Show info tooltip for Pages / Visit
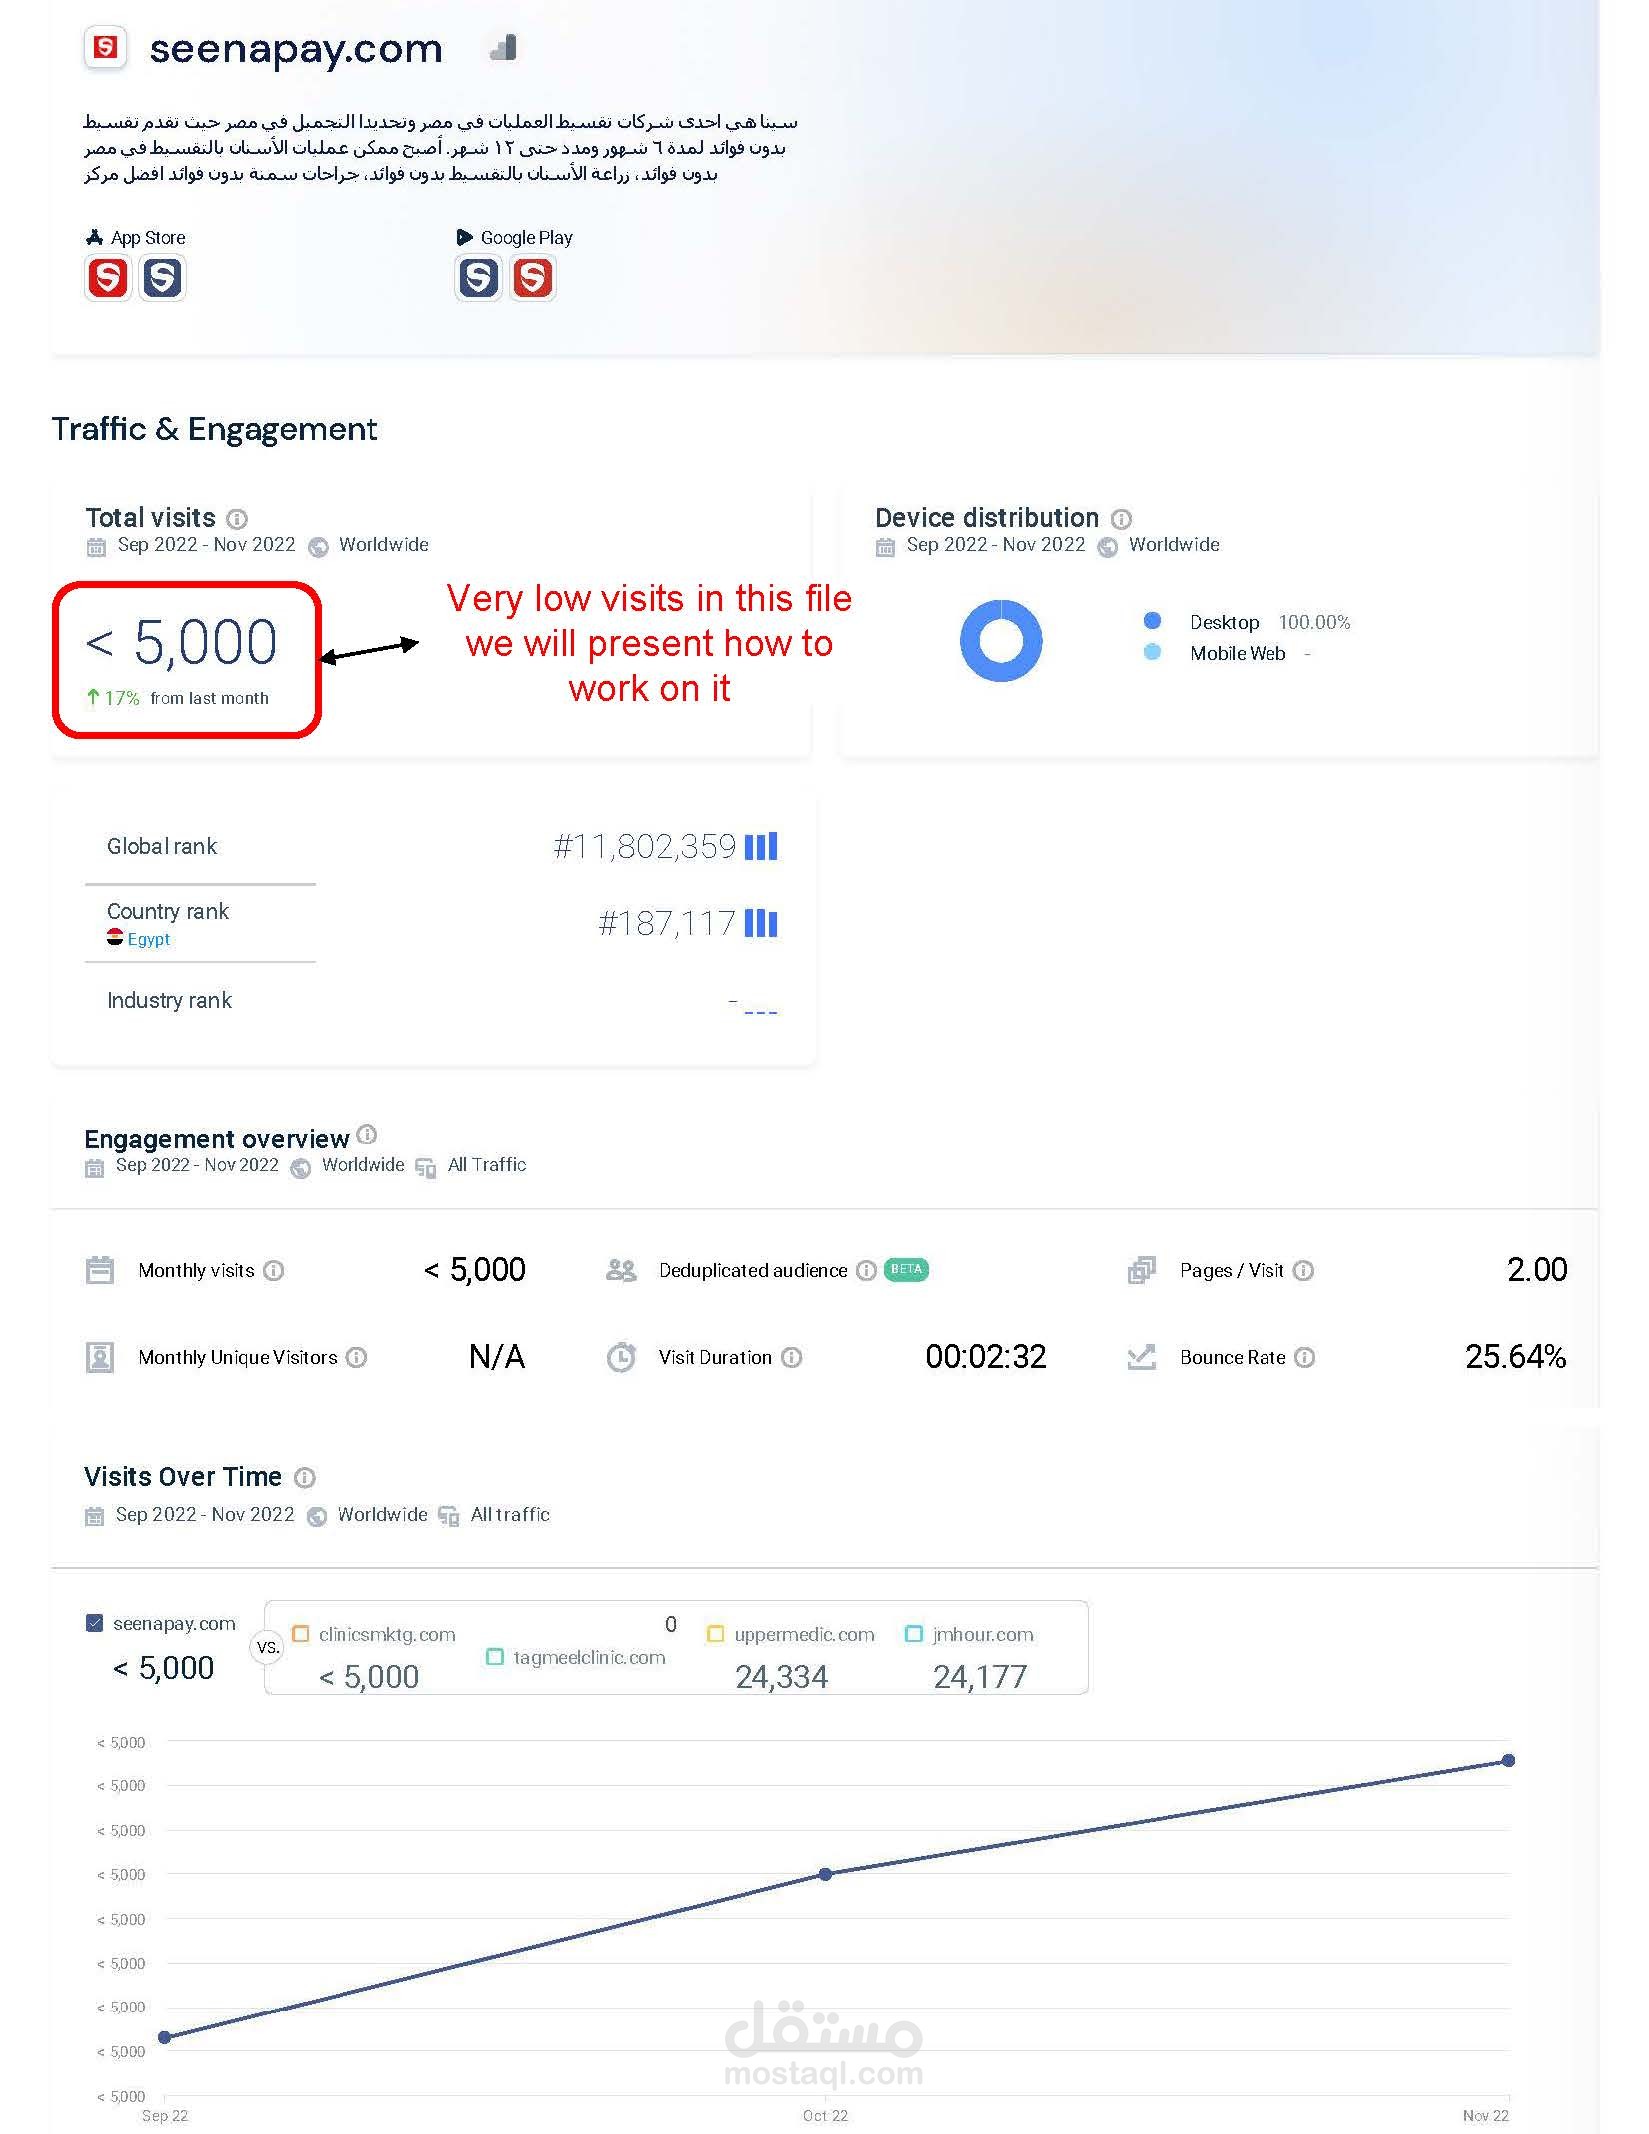1649x2134 pixels. 1303,1270
